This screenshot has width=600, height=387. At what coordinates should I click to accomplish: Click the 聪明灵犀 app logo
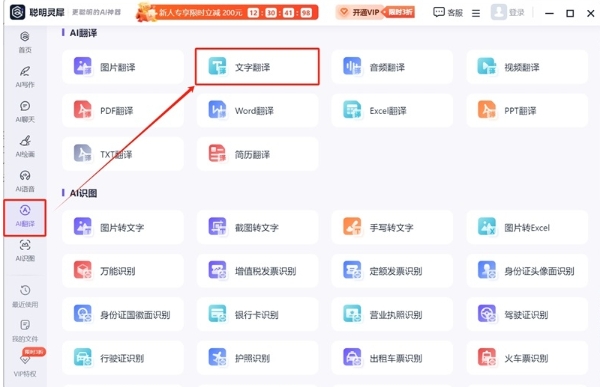point(17,12)
